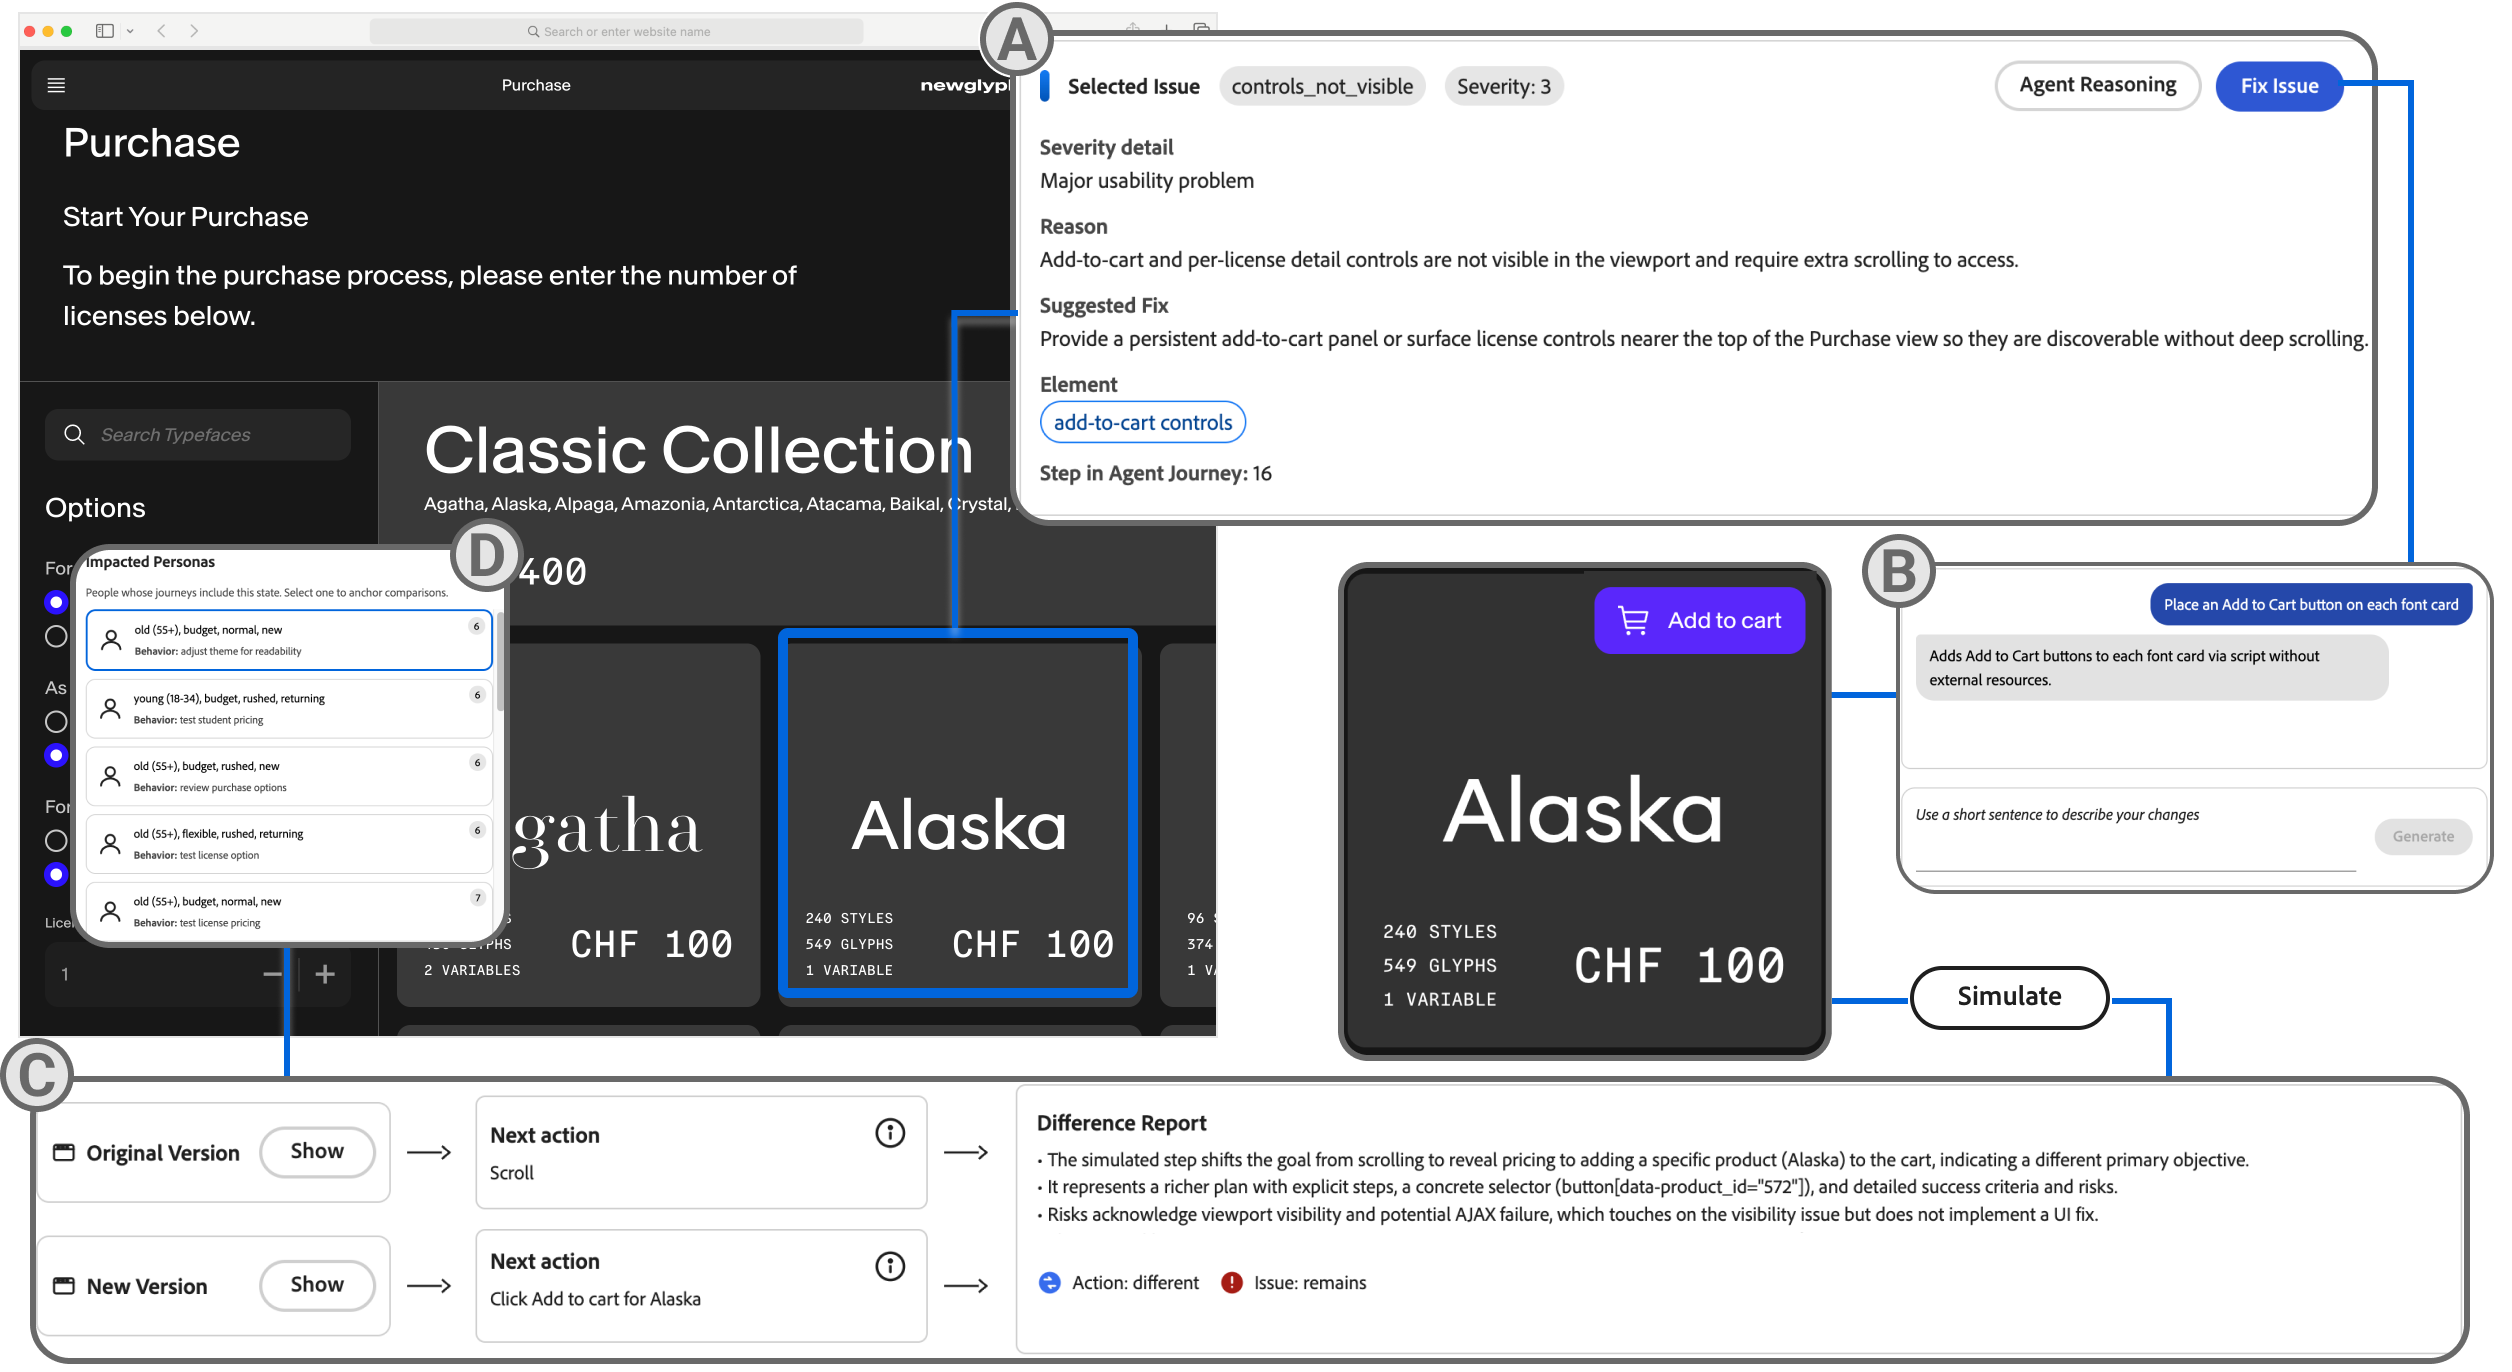Click info icon on Scroll next action card
Image resolution: width=2512 pixels, height=1372 pixels.
pos(889,1133)
